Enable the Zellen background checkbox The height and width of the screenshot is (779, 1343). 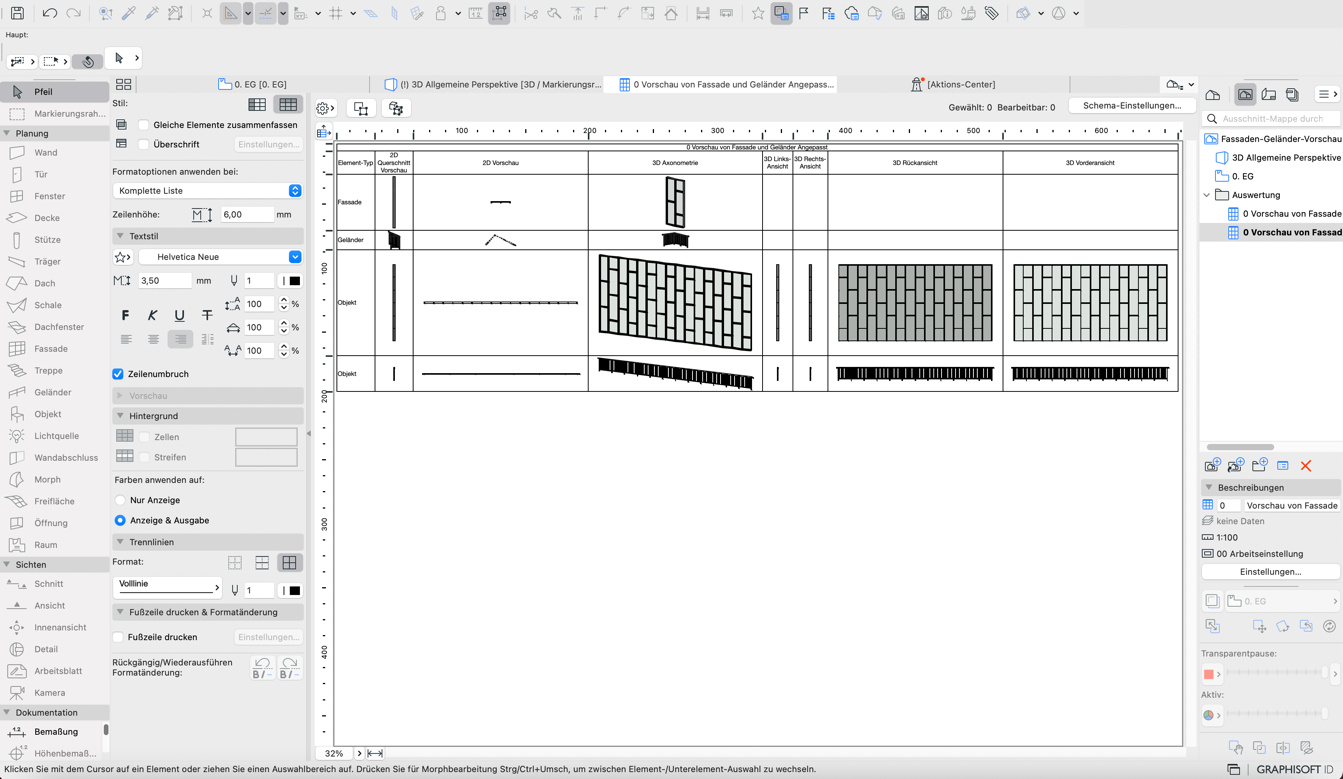[x=144, y=437]
